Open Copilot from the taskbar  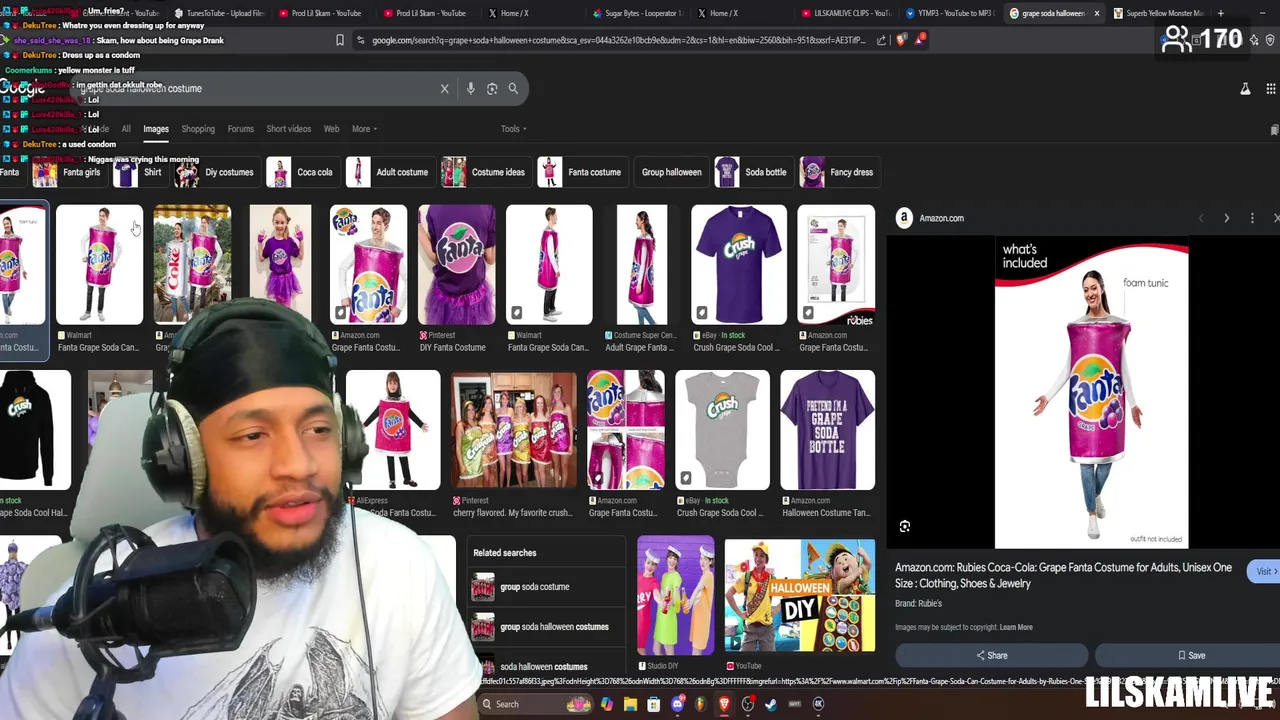point(606,704)
